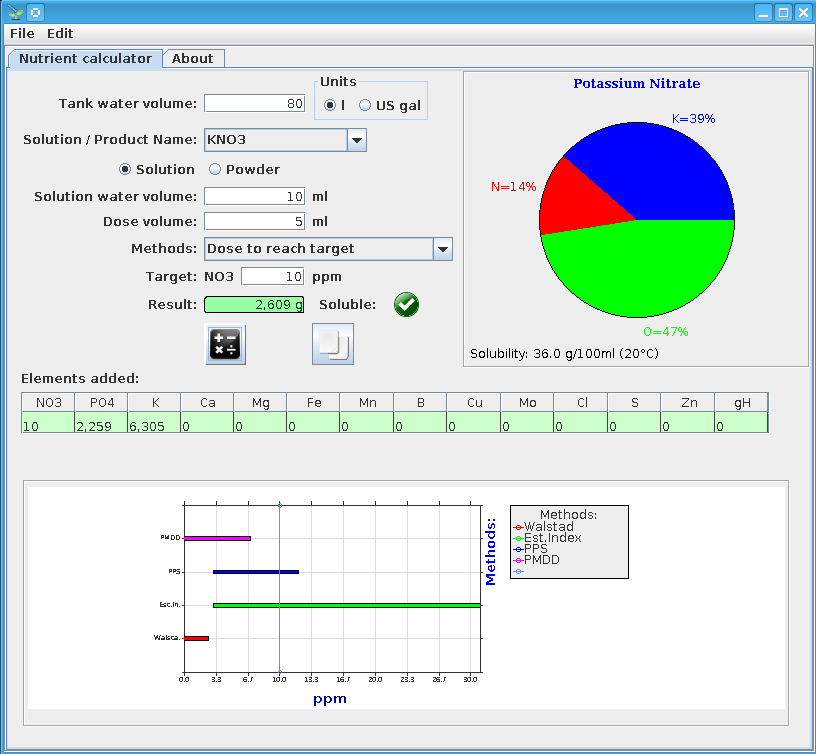
Task: Choose the Solution radio option
Action: 125,169
